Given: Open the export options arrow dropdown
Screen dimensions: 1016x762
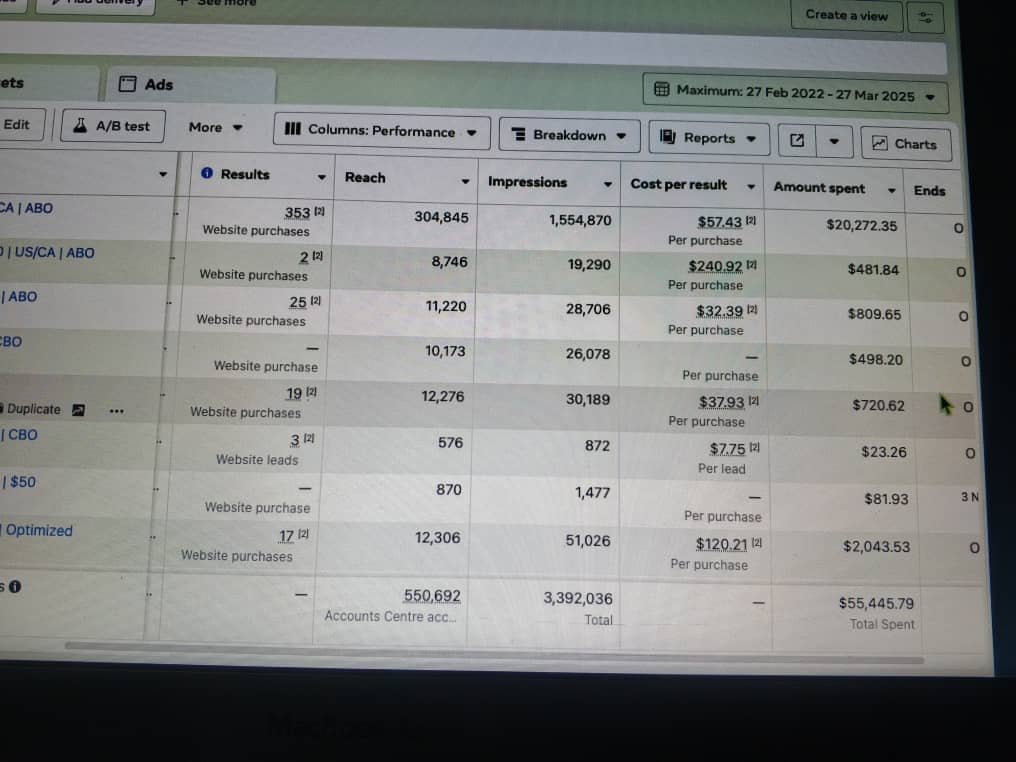Looking at the screenshot, I should tap(834, 141).
